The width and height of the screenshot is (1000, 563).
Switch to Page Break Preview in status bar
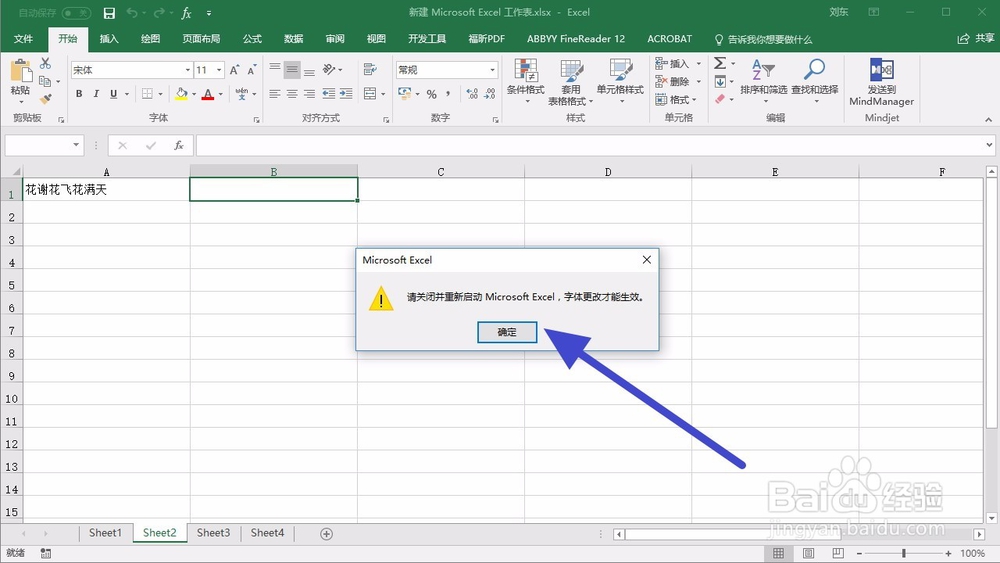coord(838,553)
